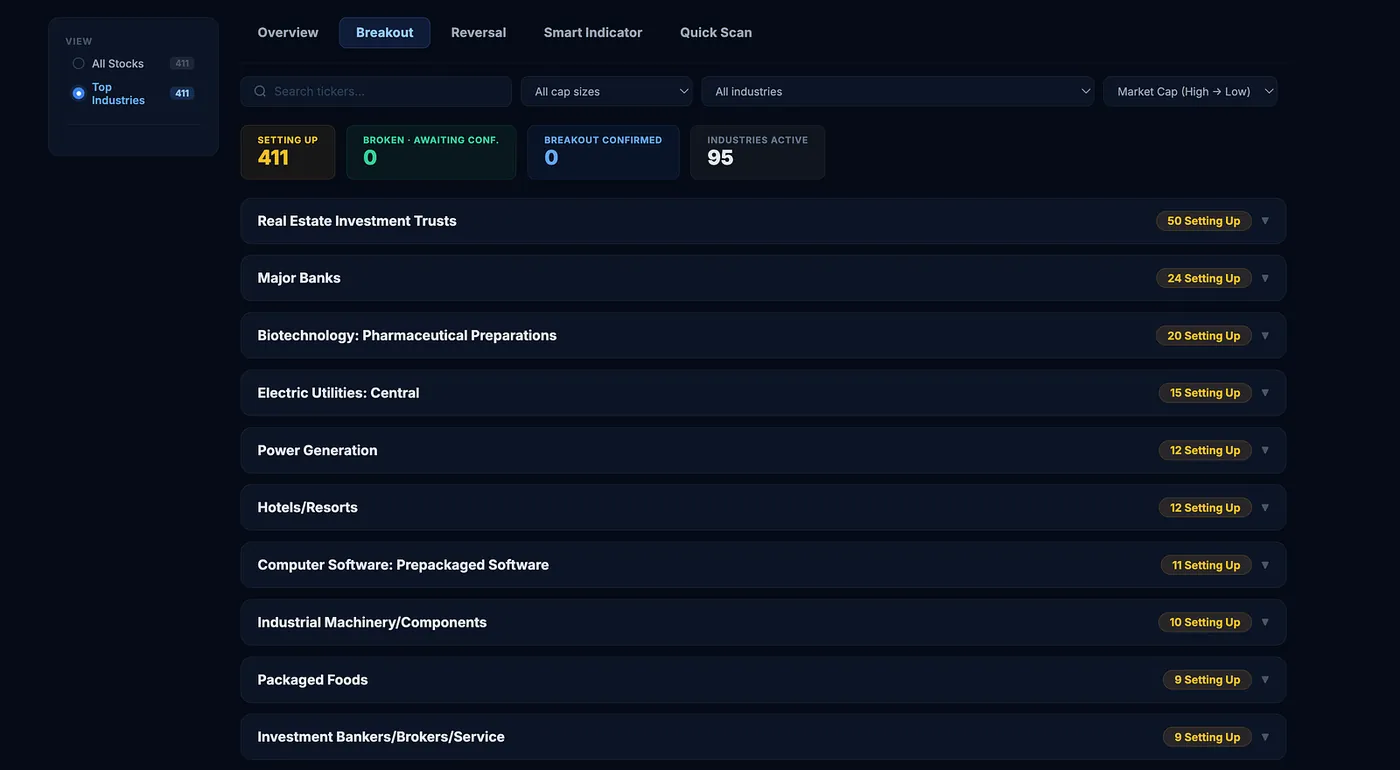Open the All cap sizes dropdown
1400x770 pixels.
607,91
